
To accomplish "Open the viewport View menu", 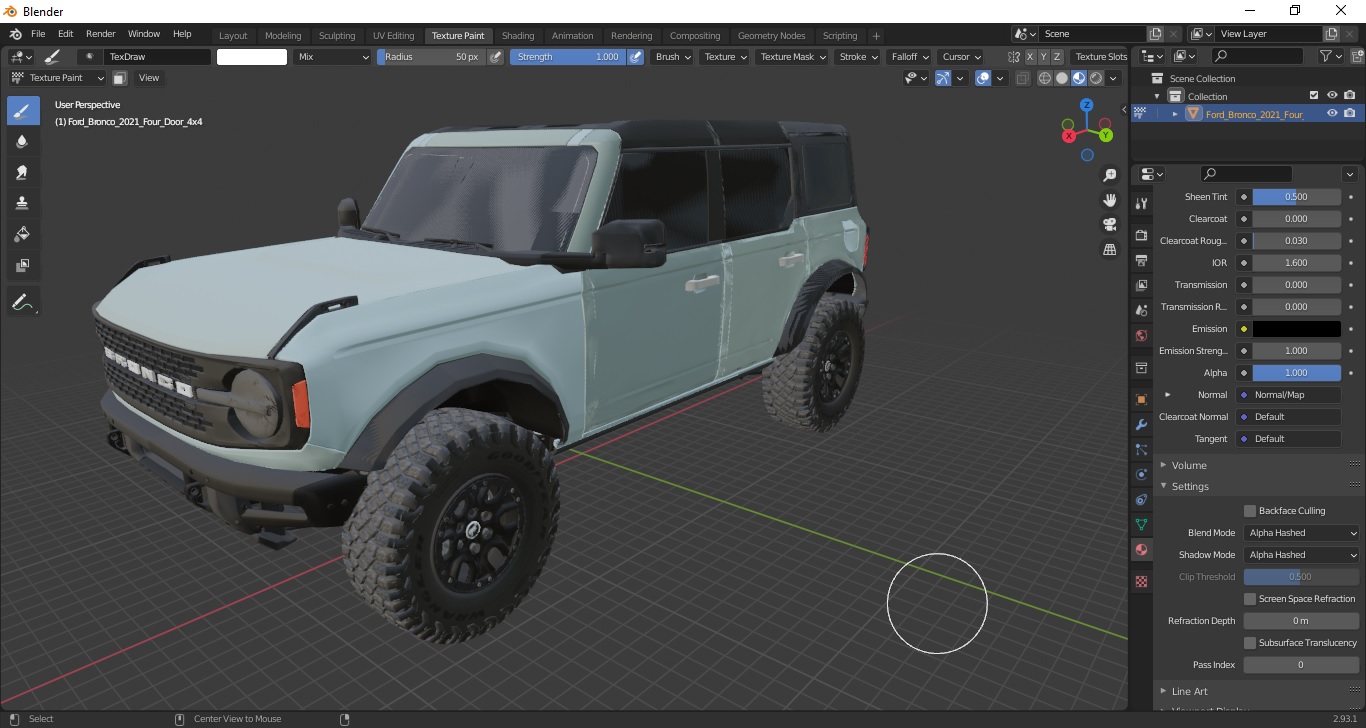I will point(149,78).
